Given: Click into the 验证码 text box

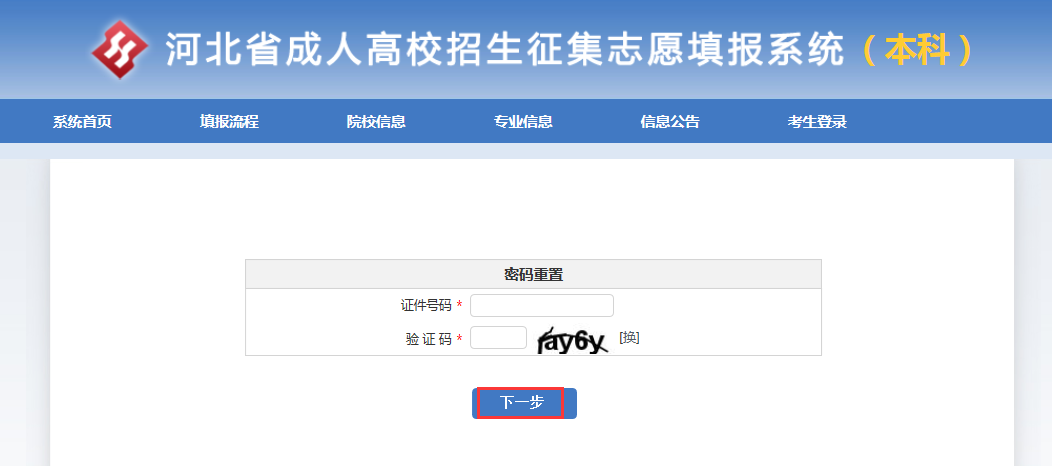Looking at the screenshot, I should pos(498,338).
